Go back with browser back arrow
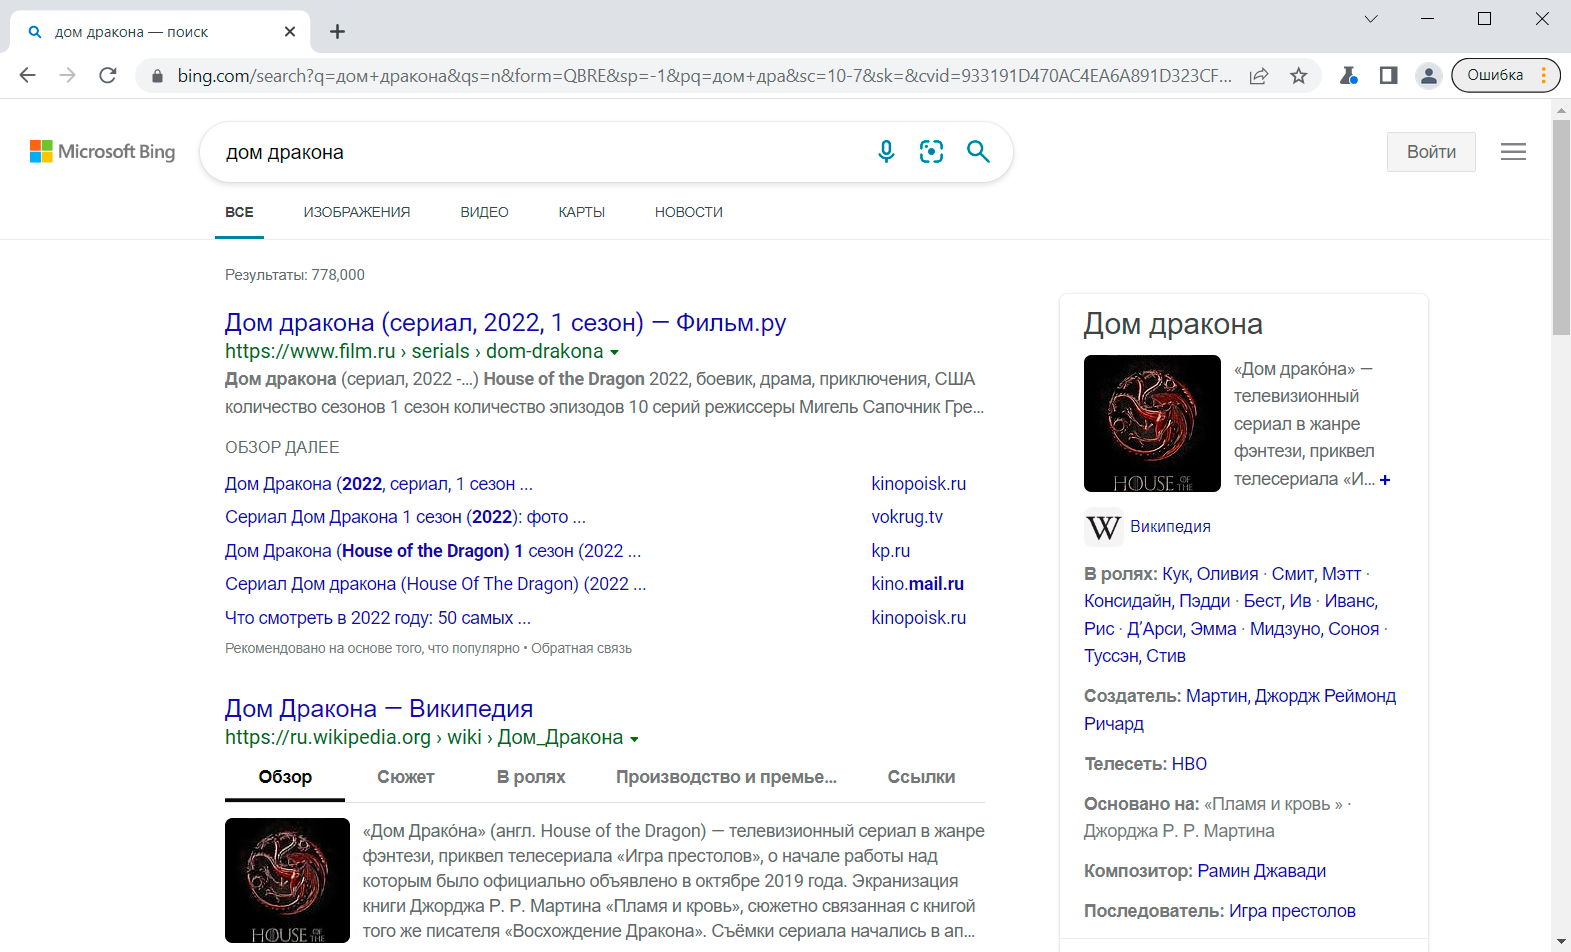This screenshot has width=1571, height=952. tap(27, 75)
